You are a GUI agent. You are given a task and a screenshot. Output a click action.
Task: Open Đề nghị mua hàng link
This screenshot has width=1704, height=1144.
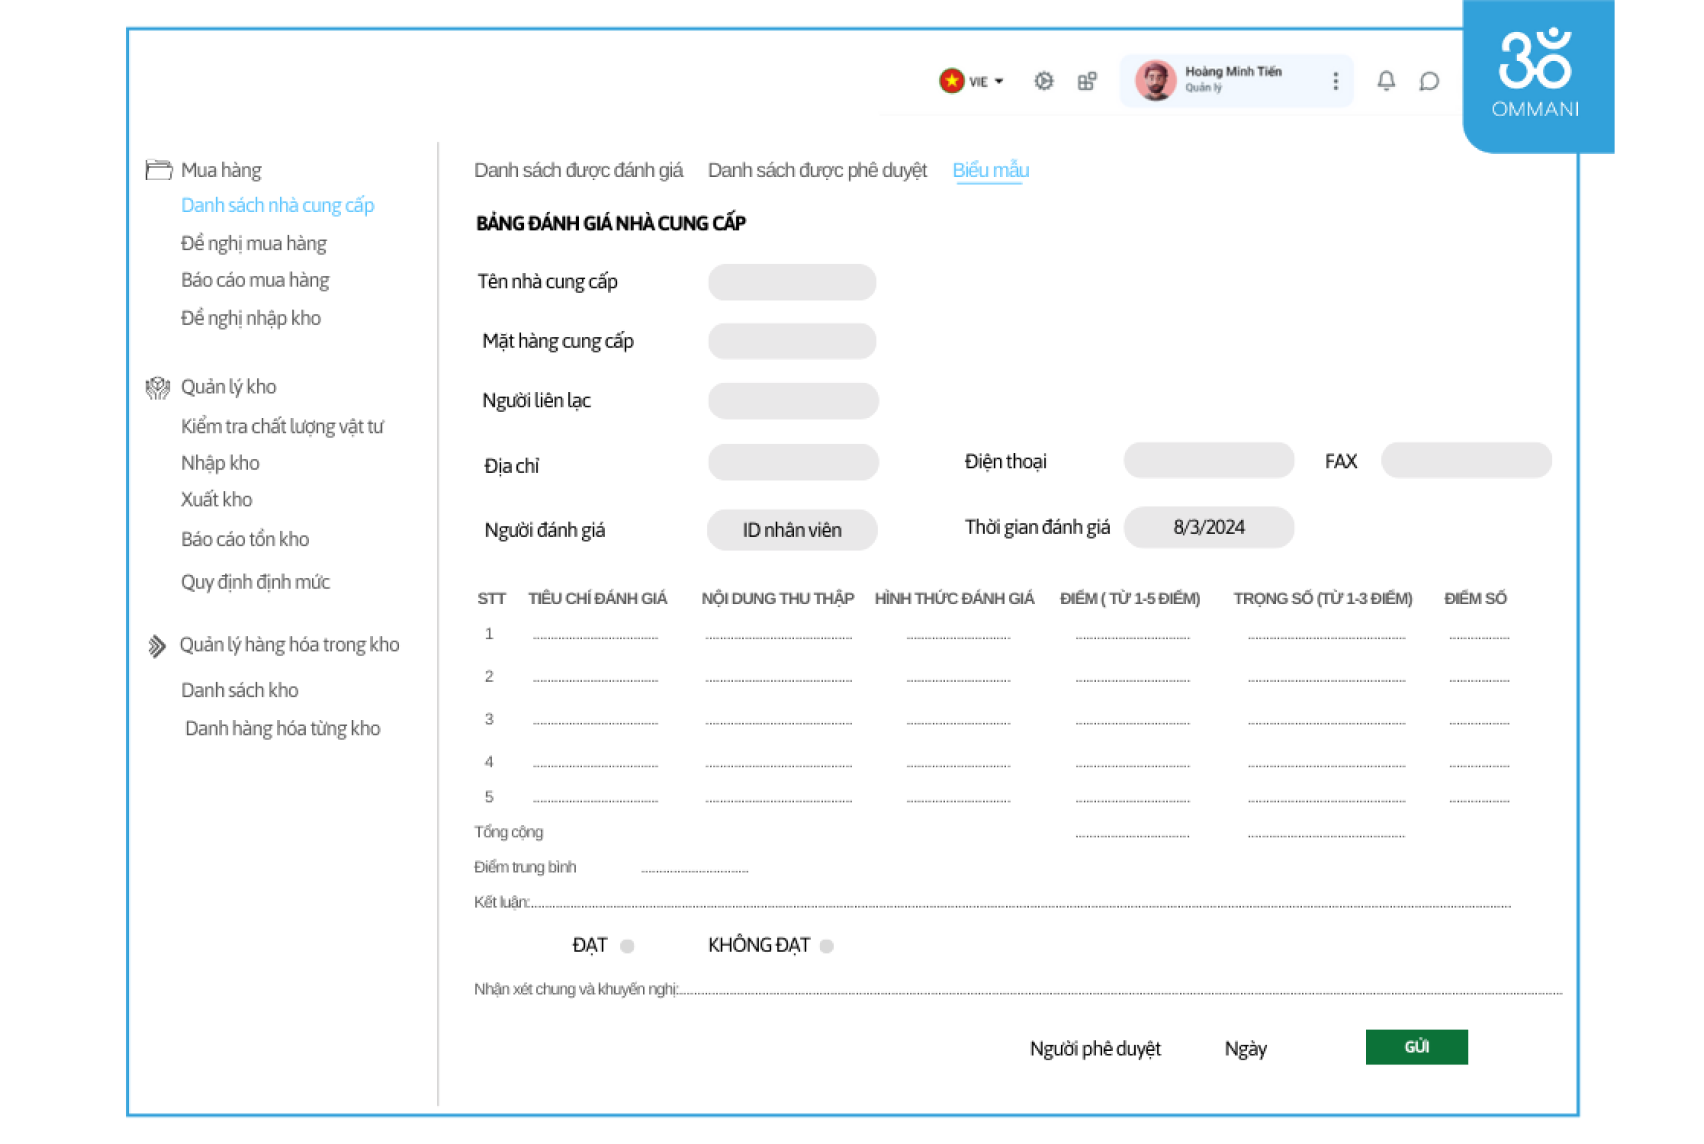point(253,243)
